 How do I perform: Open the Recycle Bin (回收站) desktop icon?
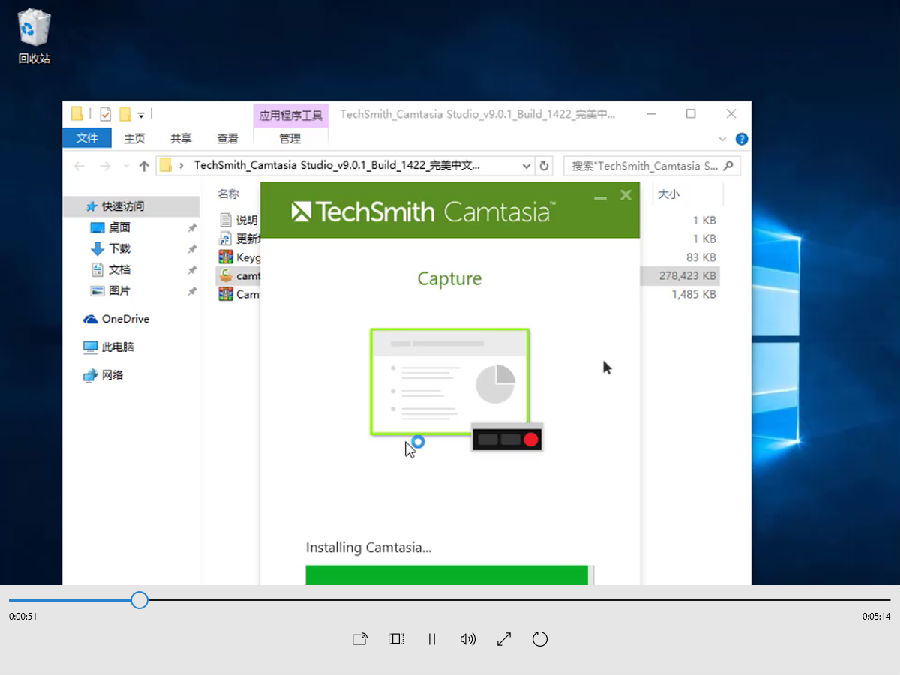[34, 36]
